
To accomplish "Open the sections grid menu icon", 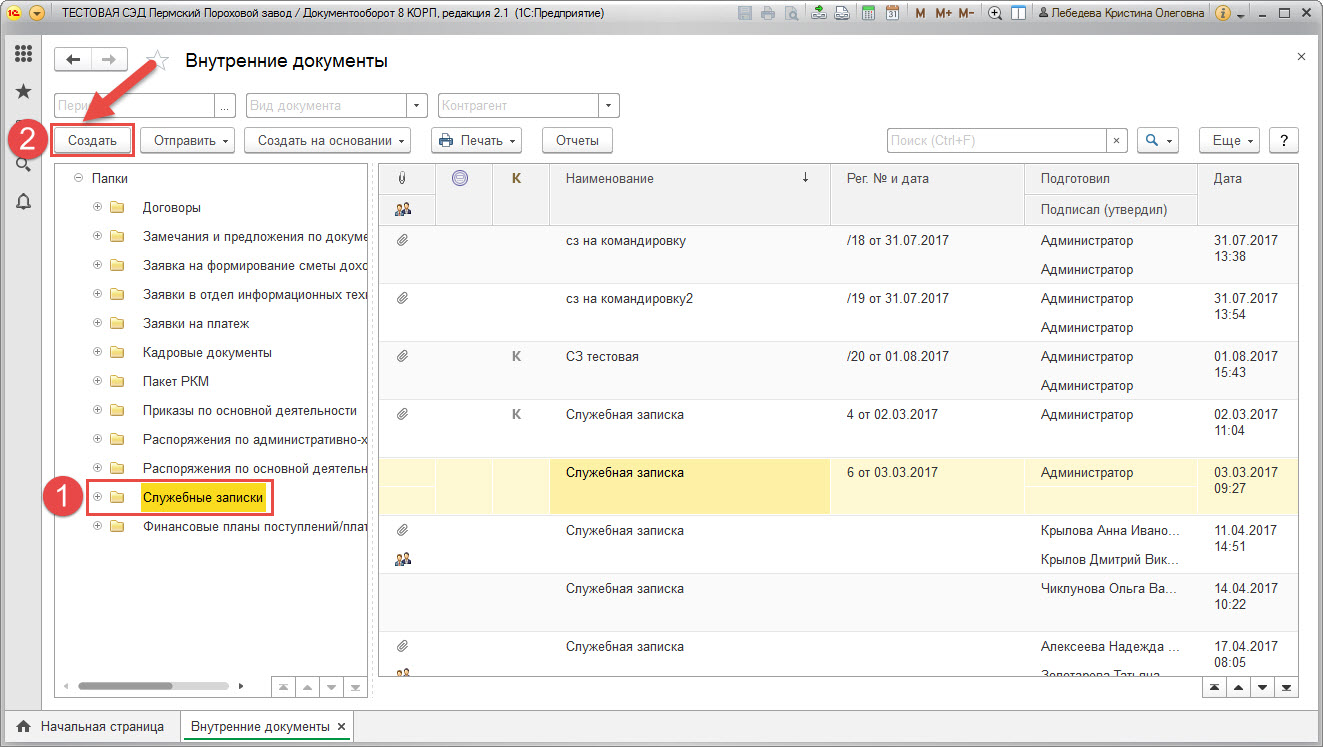I will coord(23,54).
